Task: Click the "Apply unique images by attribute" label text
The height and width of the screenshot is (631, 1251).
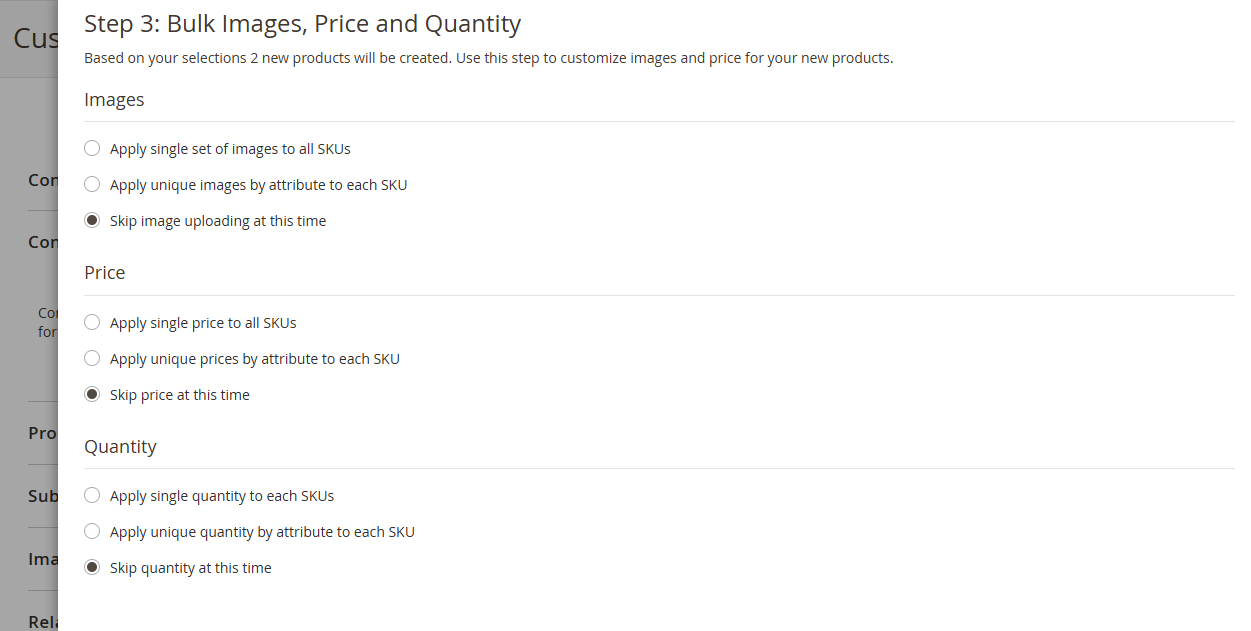Action: pos(259,185)
